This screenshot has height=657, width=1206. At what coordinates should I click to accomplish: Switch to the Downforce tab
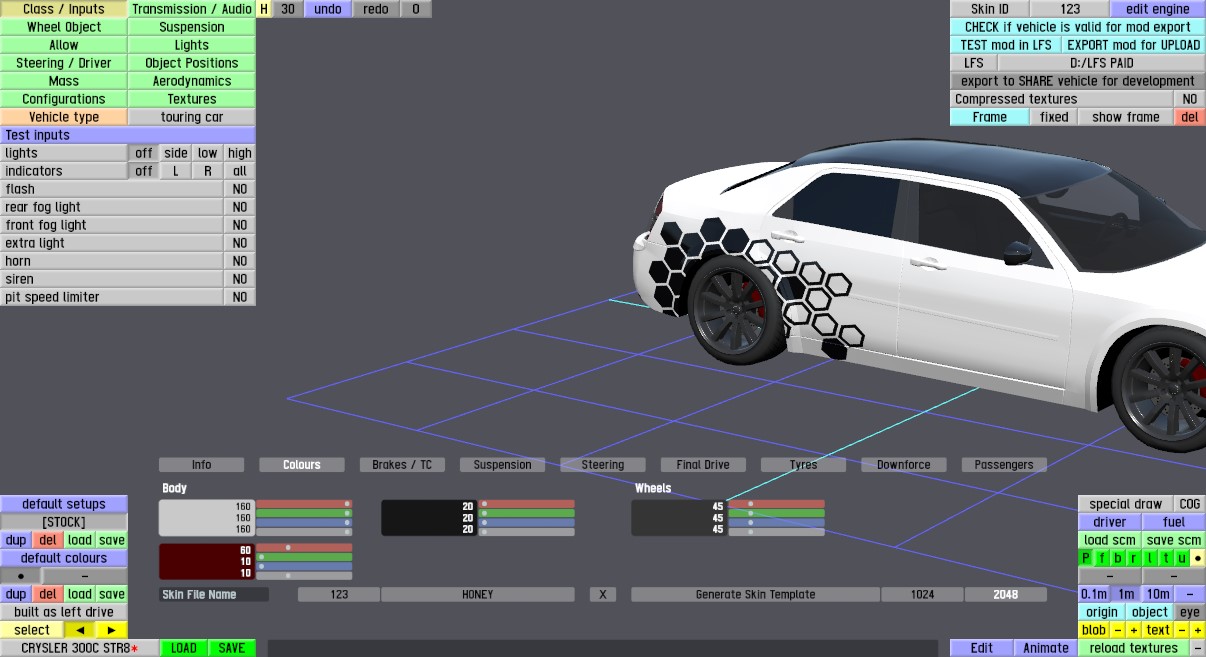tap(904, 465)
